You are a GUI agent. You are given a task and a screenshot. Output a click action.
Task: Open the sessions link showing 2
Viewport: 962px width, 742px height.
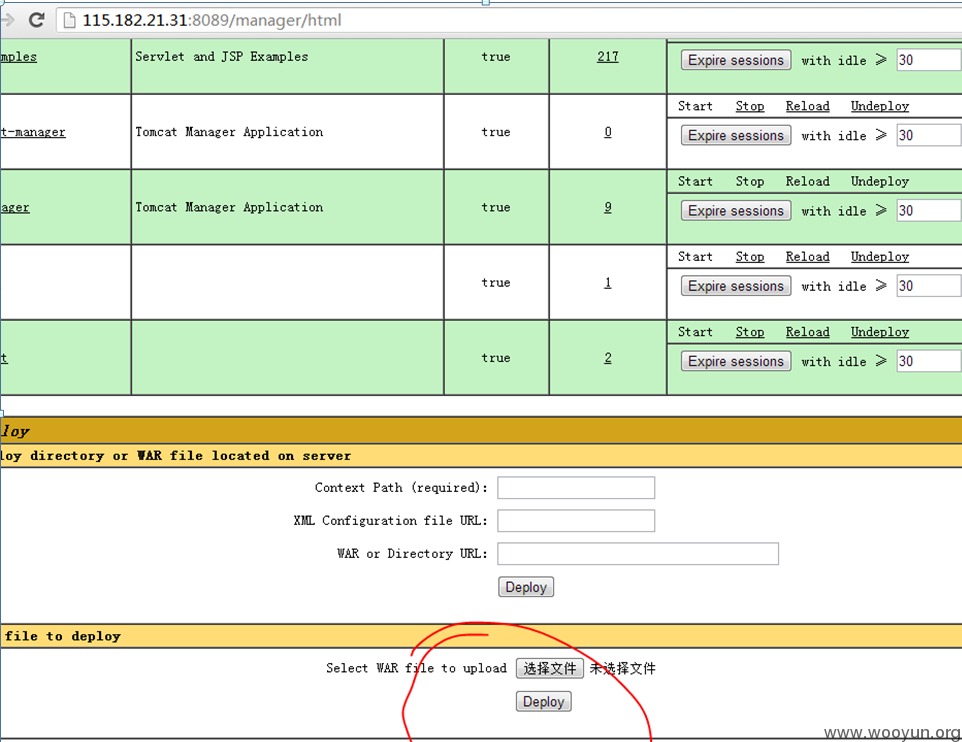[607, 358]
